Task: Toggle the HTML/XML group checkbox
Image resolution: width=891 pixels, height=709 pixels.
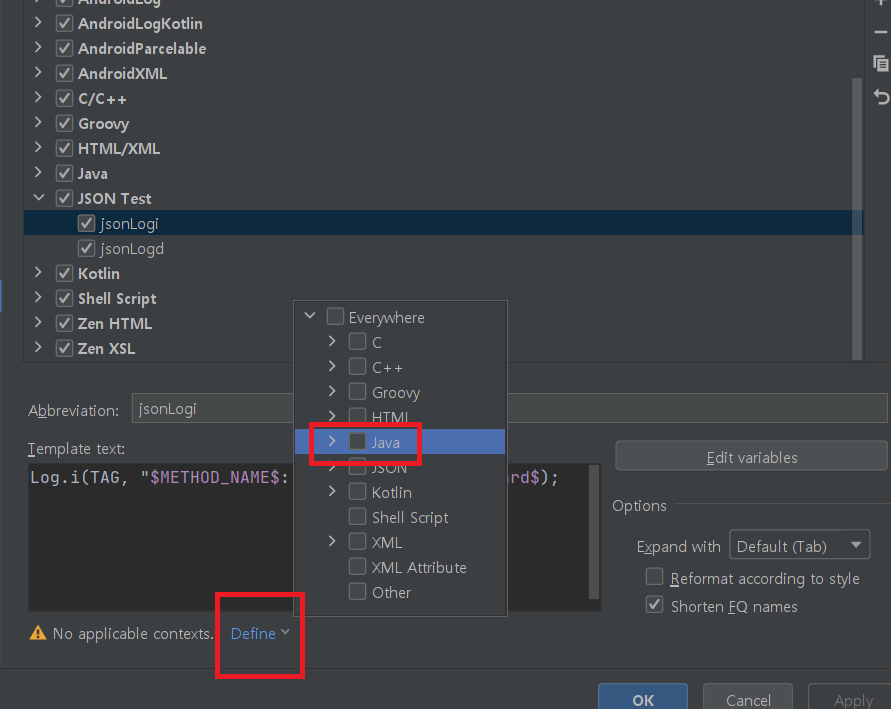Action: tap(64, 148)
